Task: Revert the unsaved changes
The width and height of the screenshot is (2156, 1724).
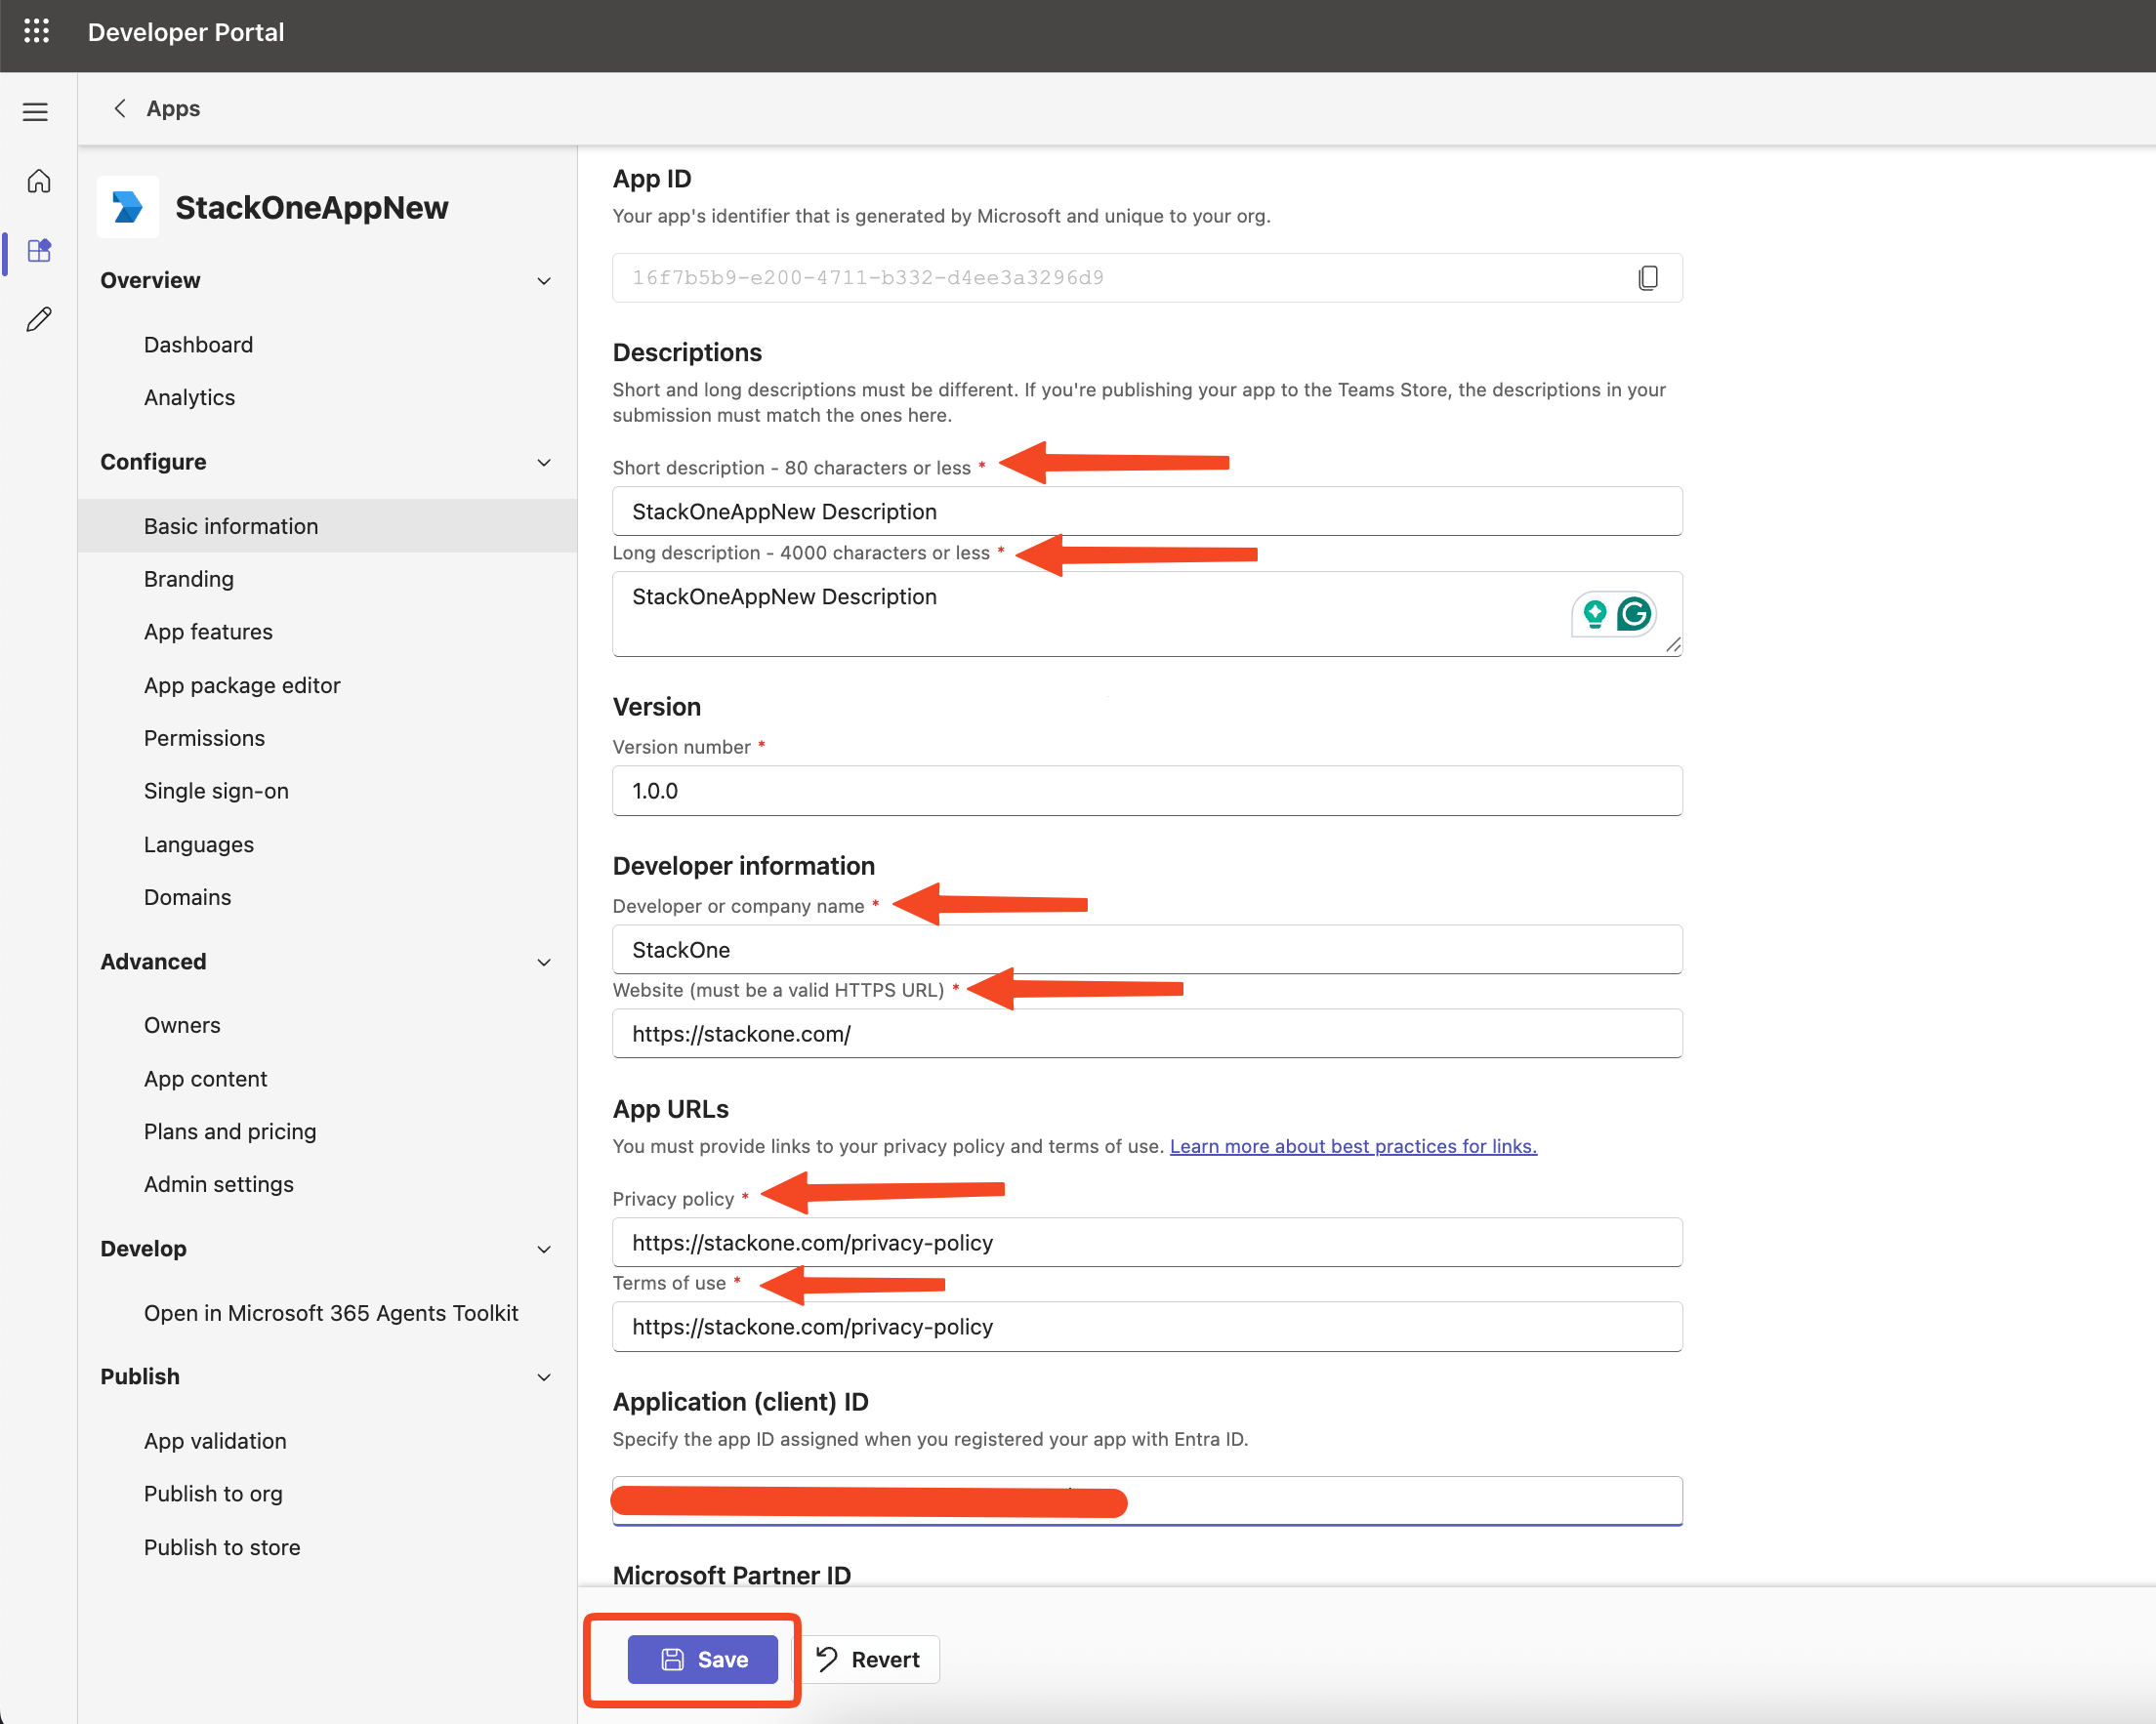Action: pyautogui.click(x=868, y=1659)
